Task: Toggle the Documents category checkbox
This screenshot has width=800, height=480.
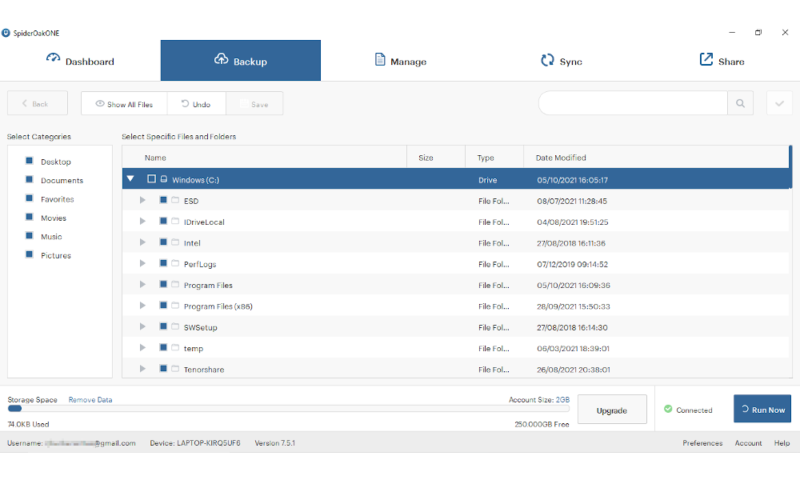Action: pos(29,180)
